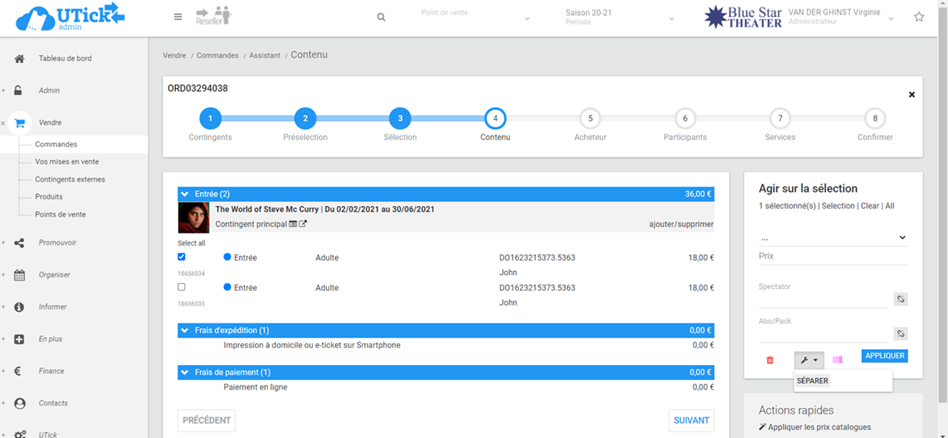Open the wrench tools dropdown

coord(808,360)
